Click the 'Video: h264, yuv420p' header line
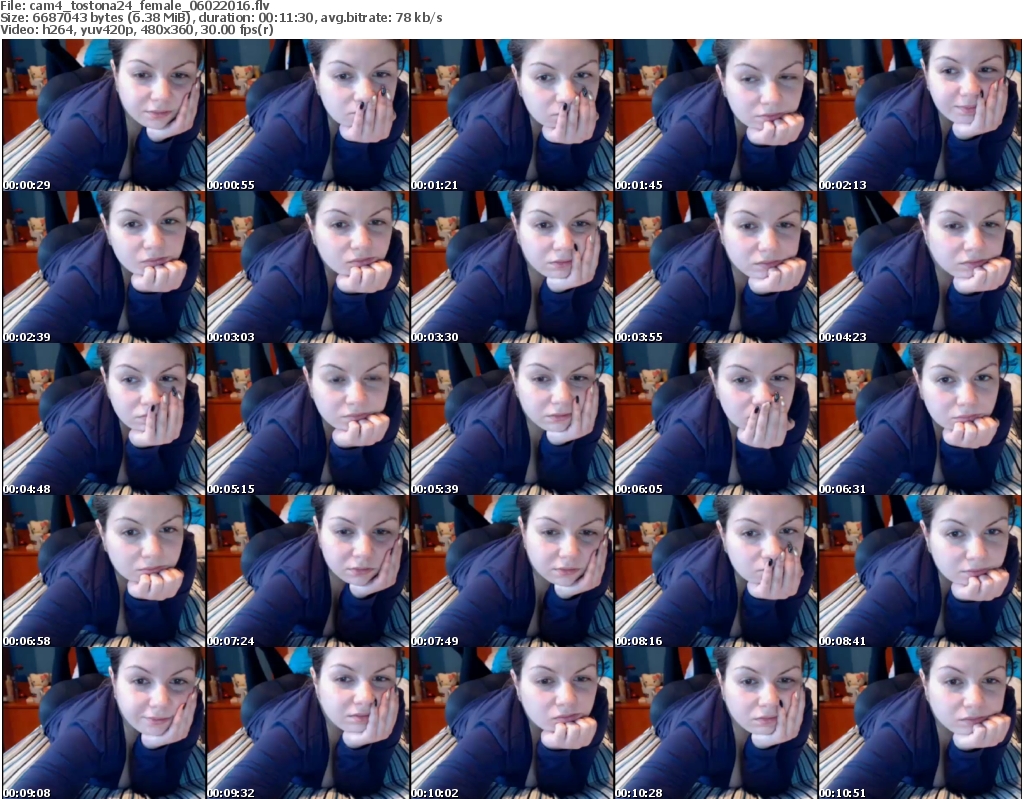Screen dimensions: 1024x799 pyautogui.click(x=136, y=30)
